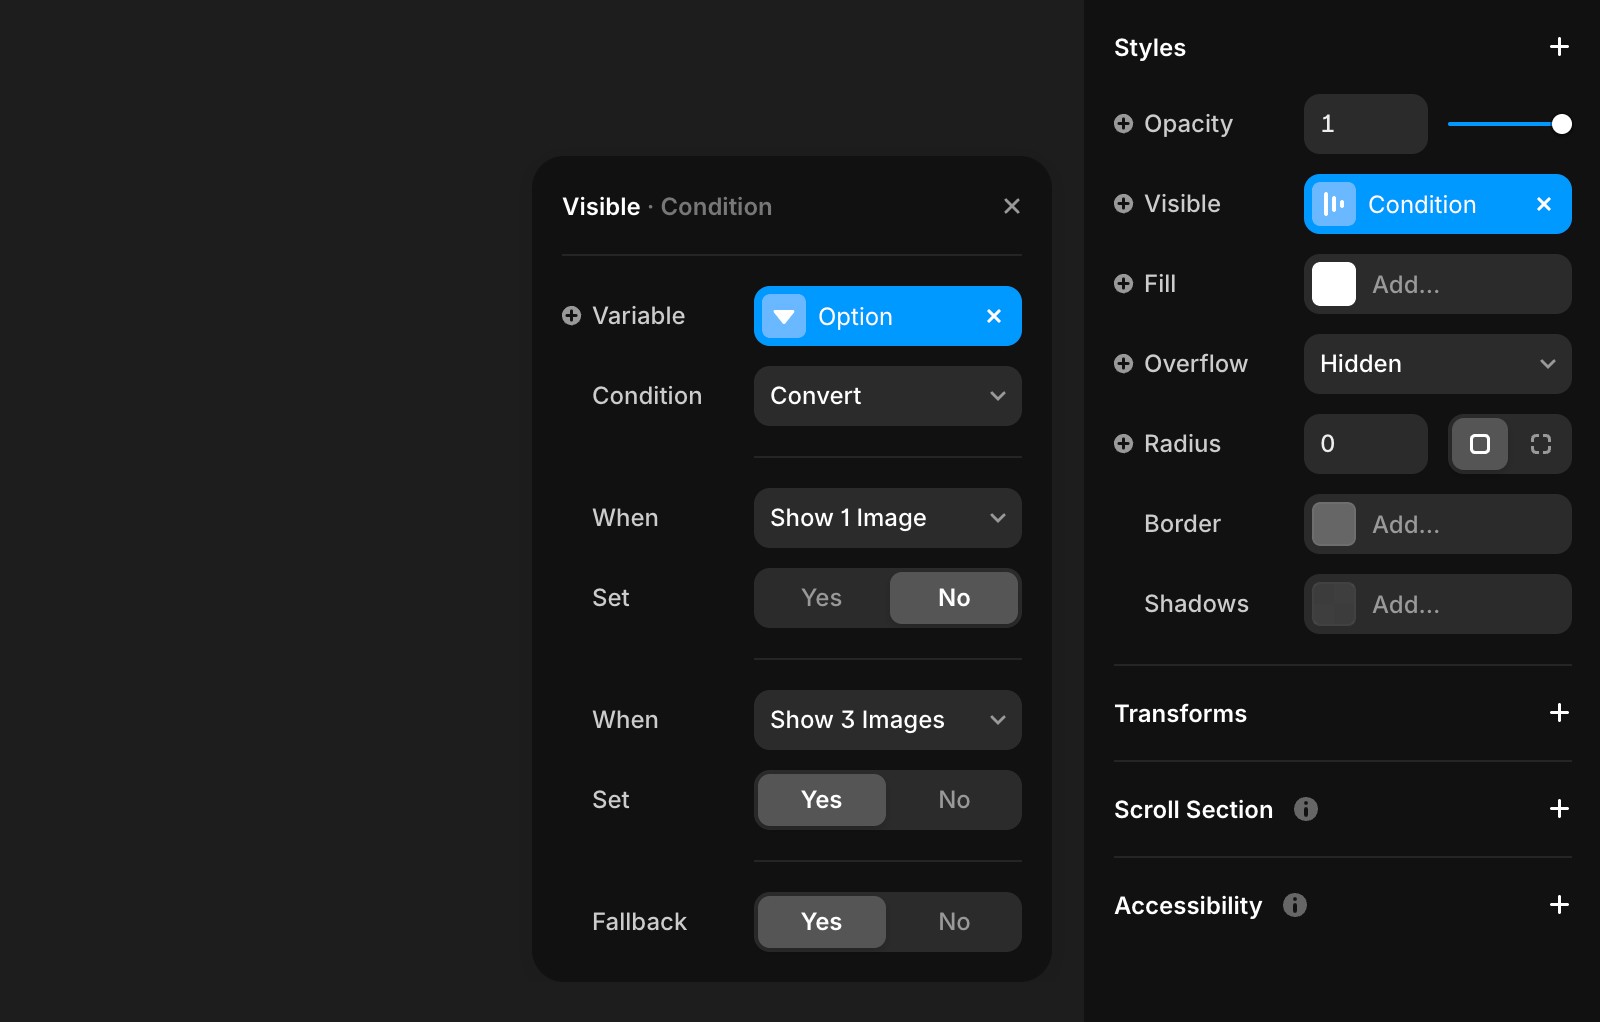Click the Fallback label
The image size is (1600, 1022).
(x=639, y=922)
